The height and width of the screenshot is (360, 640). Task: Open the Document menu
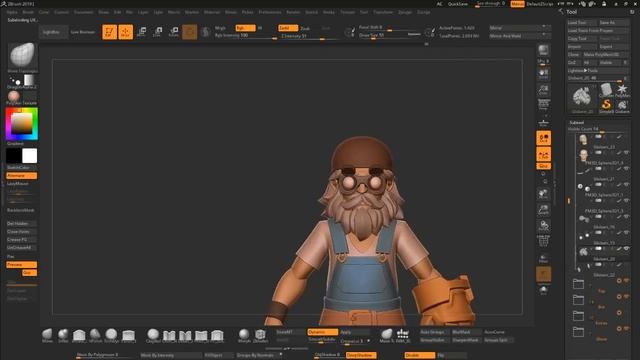pyautogui.click(x=83, y=12)
